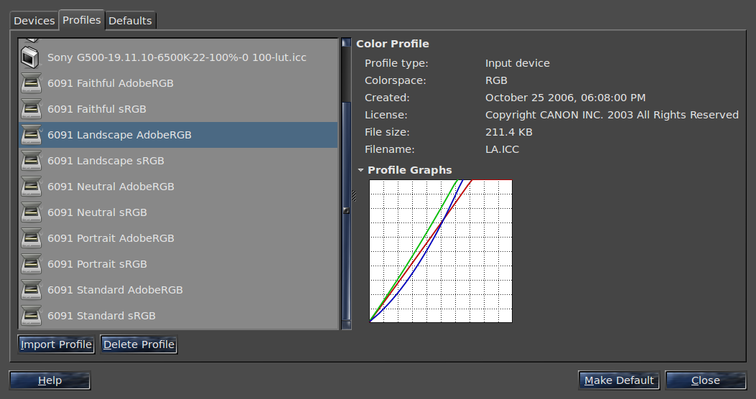
Task: Click scanner icon beside 6091 Neutral AdobeRGB
Action: click(31, 187)
